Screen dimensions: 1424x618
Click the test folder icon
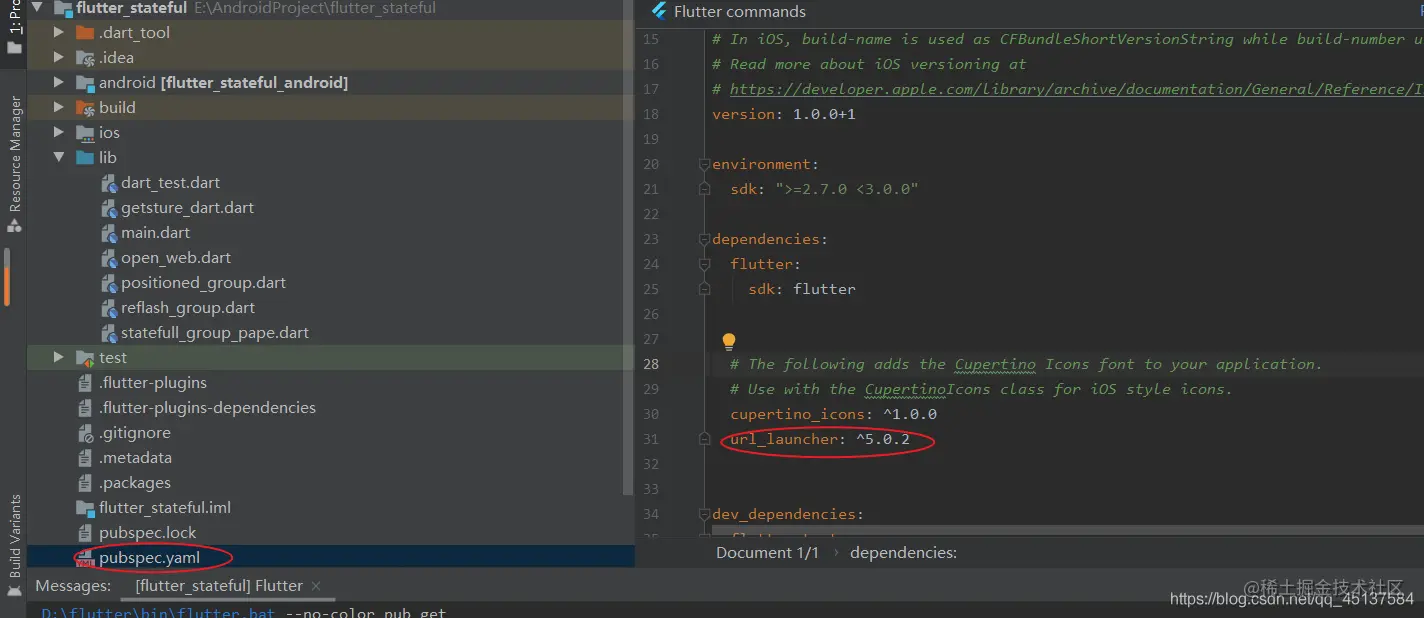click(85, 357)
